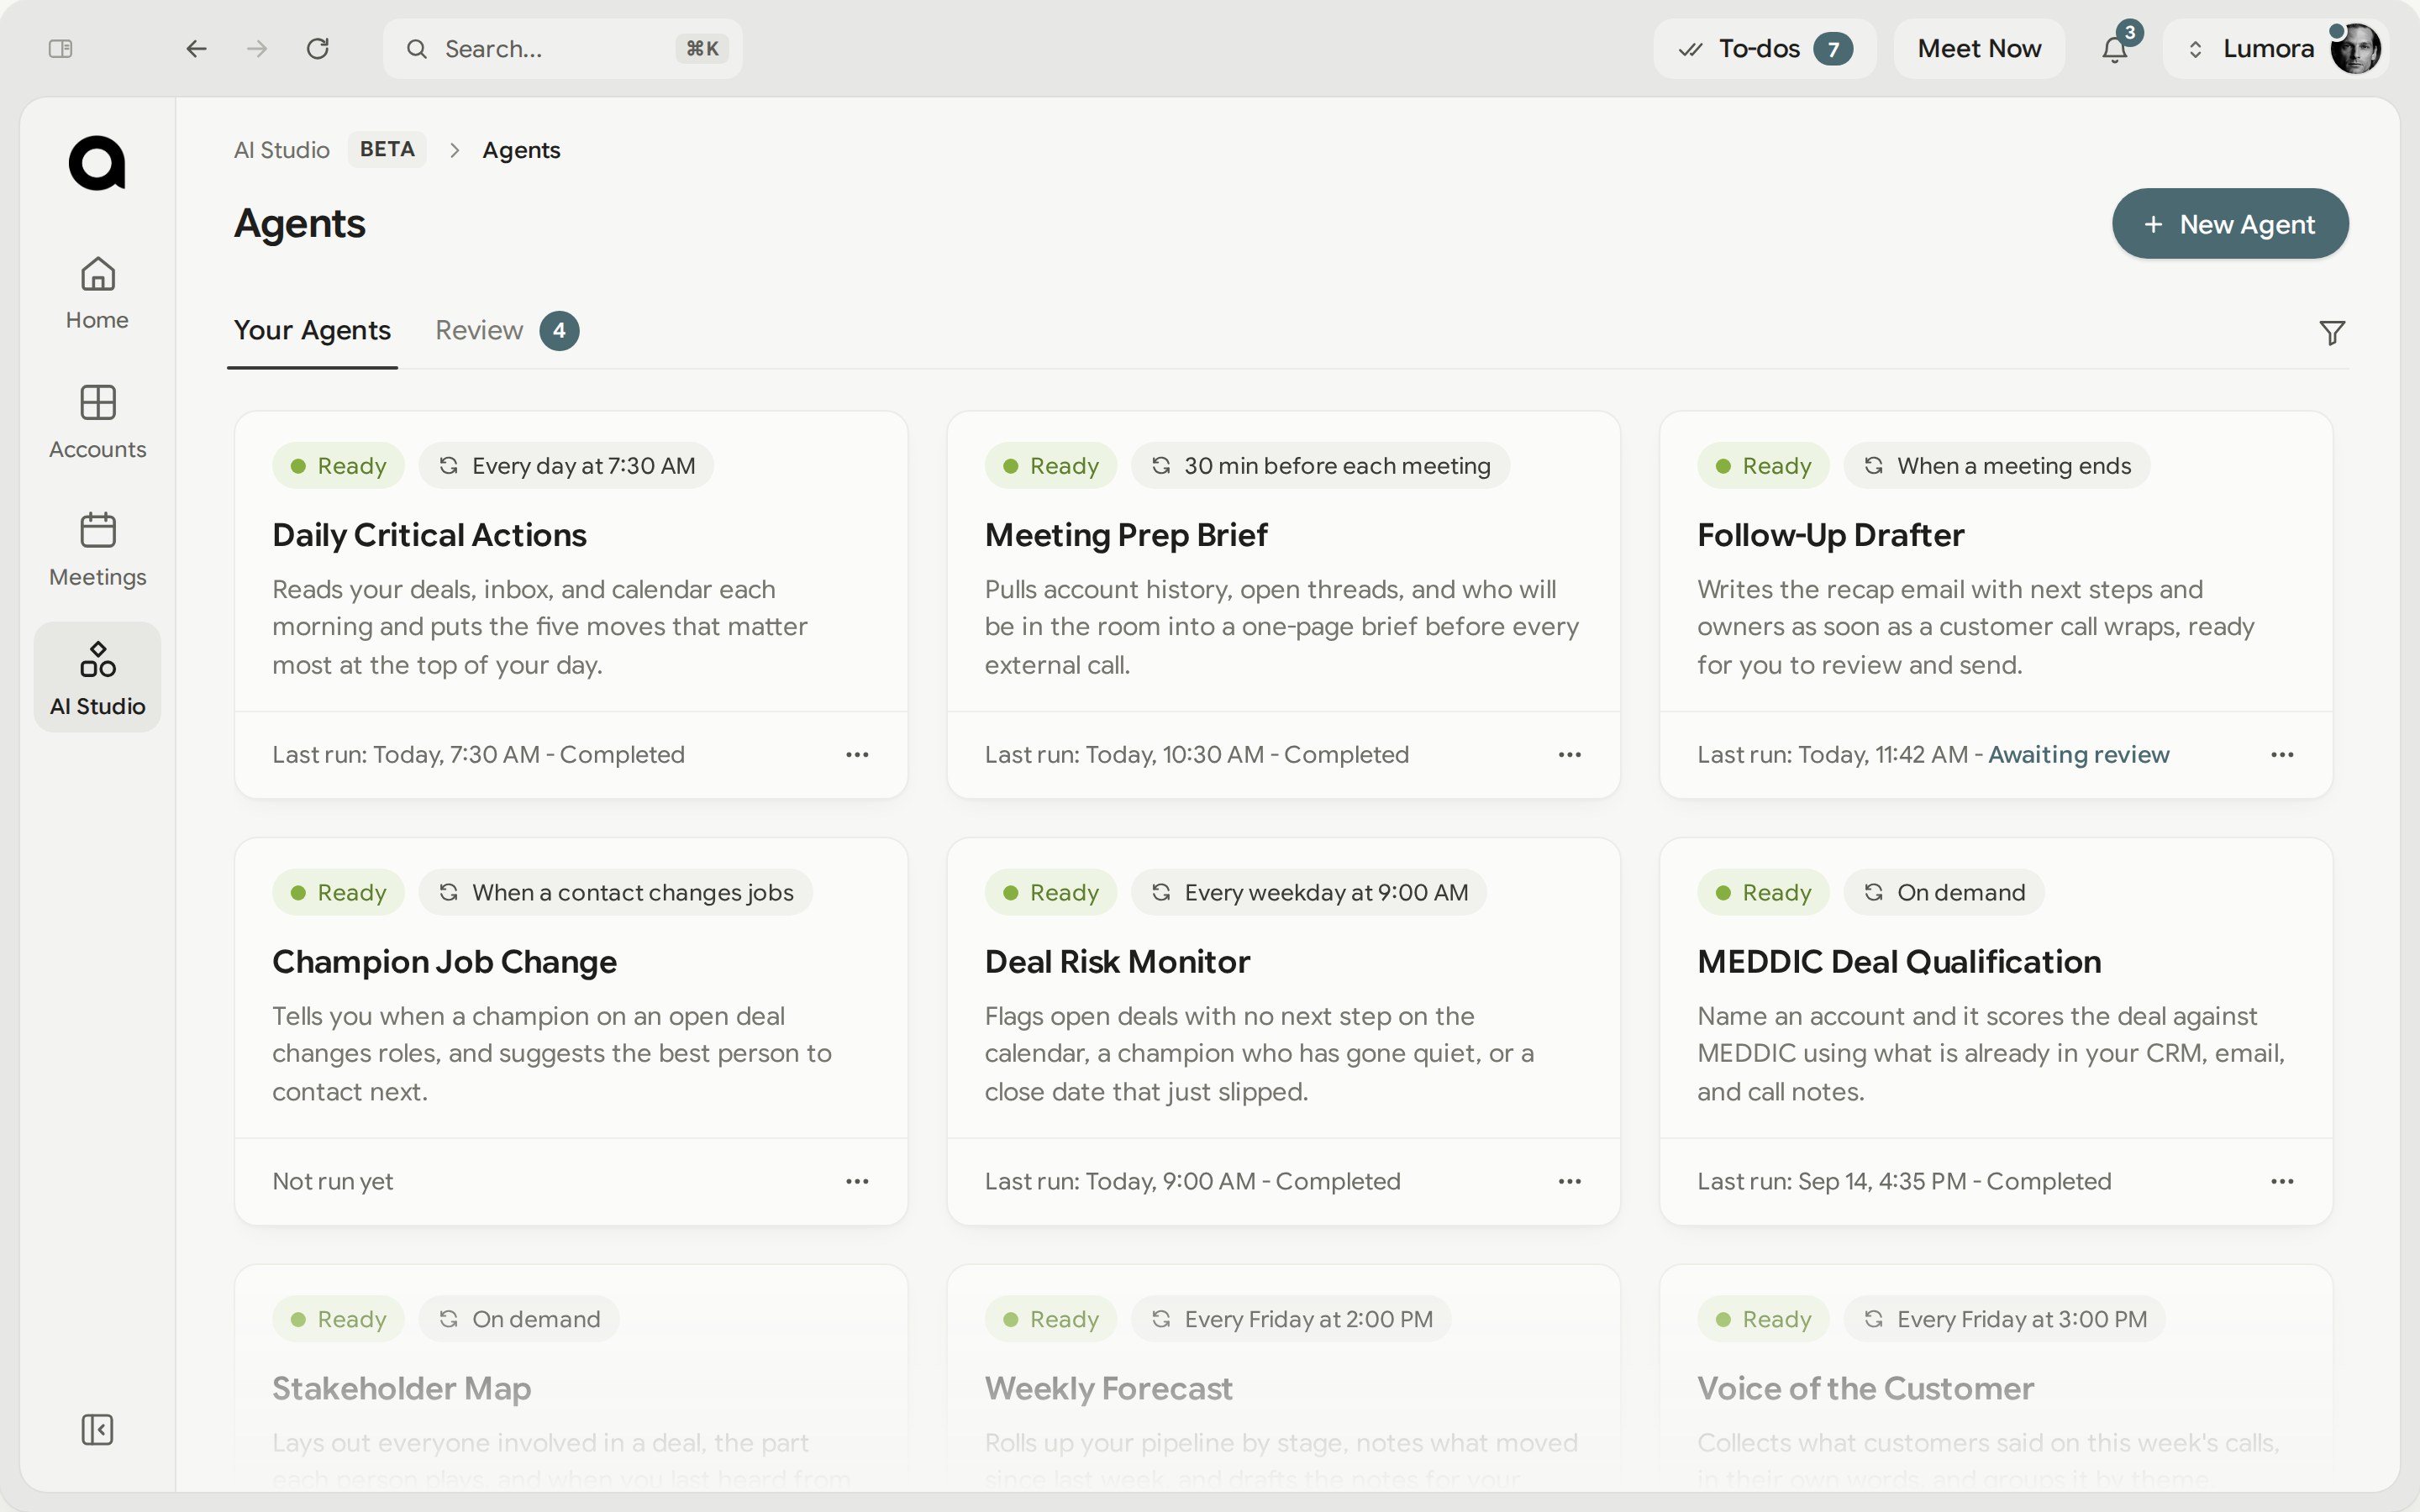The image size is (2420, 1512).
Task: Open Weekly Forecast agent title
Action: click(x=1108, y=1389)
